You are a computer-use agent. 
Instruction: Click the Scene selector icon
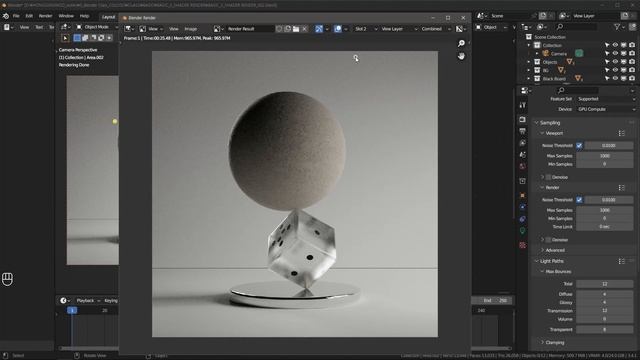[482, 16]
